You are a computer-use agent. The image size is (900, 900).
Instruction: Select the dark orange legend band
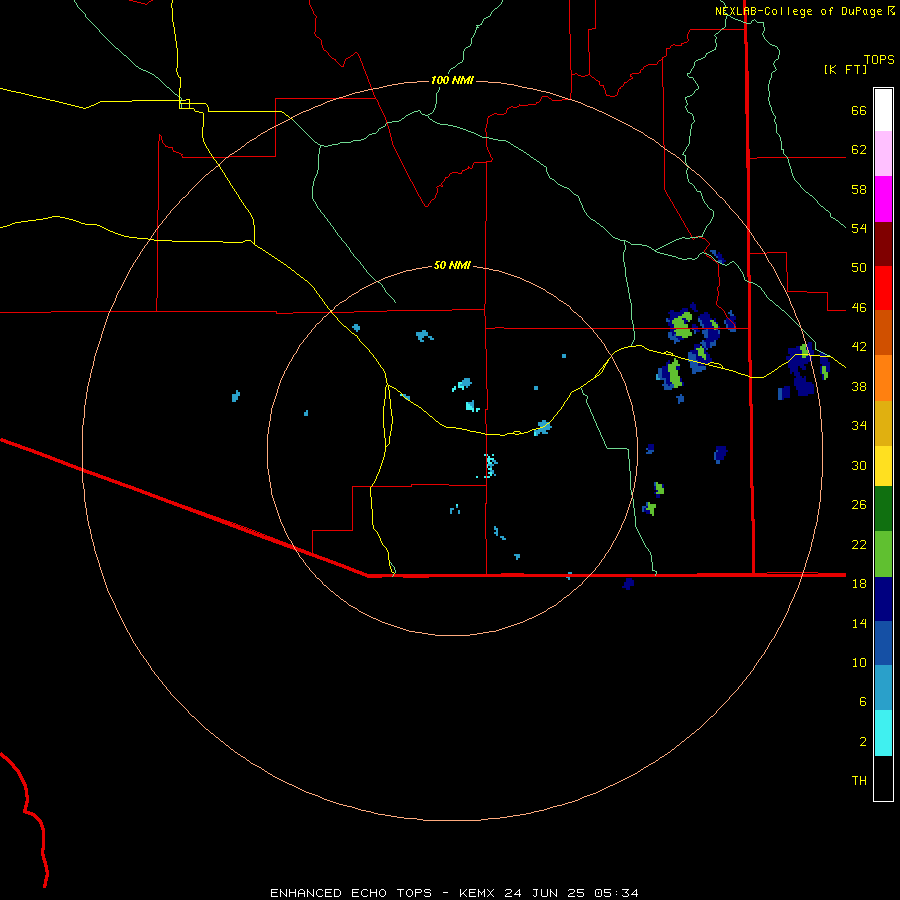(x=883, y=332)
